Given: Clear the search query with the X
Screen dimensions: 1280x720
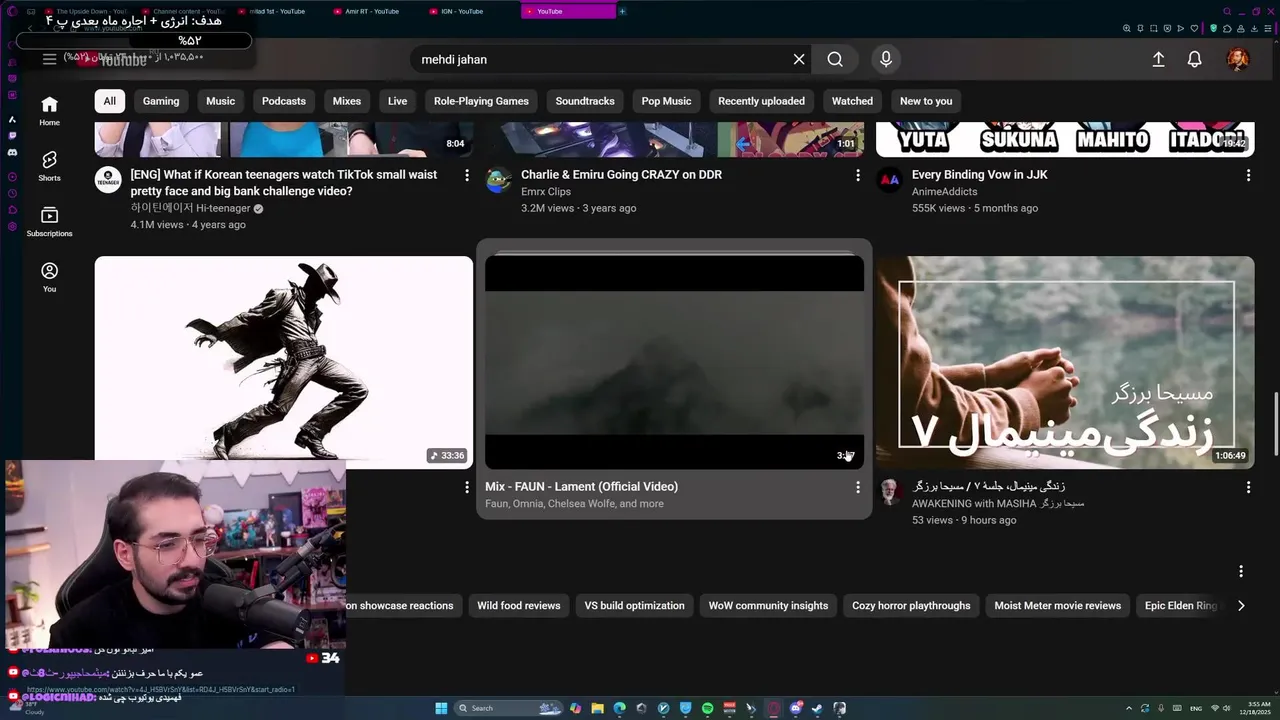Looking at the screenshot, I should pos(799,59).
